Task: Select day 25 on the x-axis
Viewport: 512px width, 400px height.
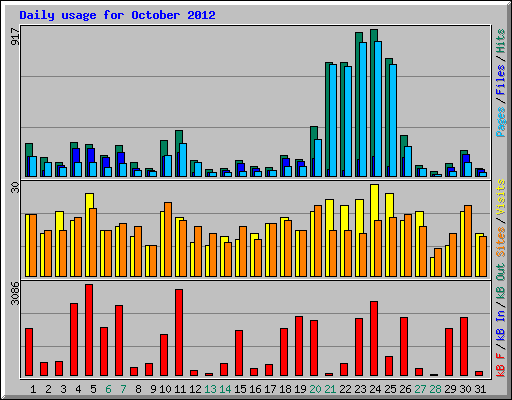Action: (390, 389)
